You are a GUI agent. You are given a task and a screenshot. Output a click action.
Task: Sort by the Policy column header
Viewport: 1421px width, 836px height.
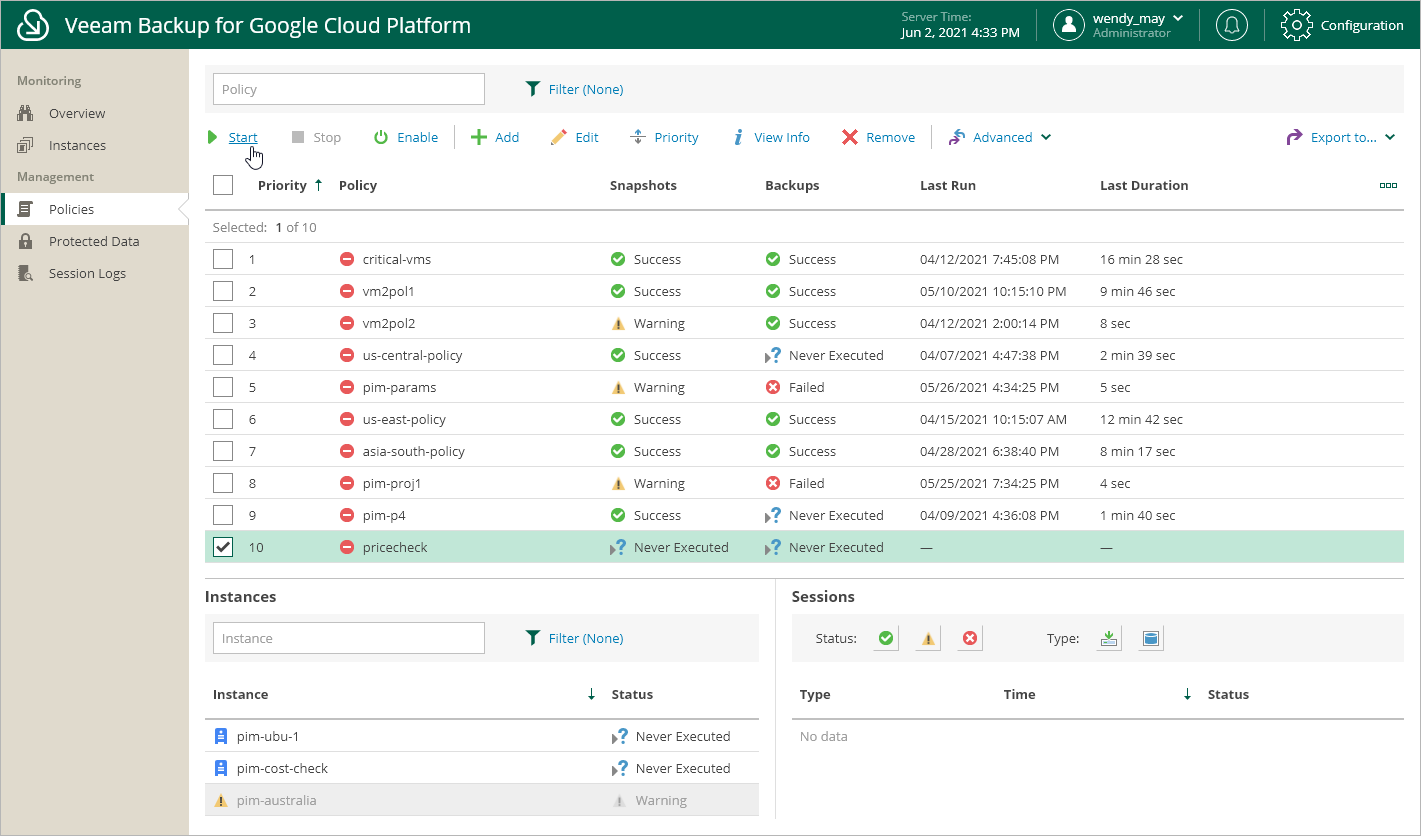tap(358, 185)
